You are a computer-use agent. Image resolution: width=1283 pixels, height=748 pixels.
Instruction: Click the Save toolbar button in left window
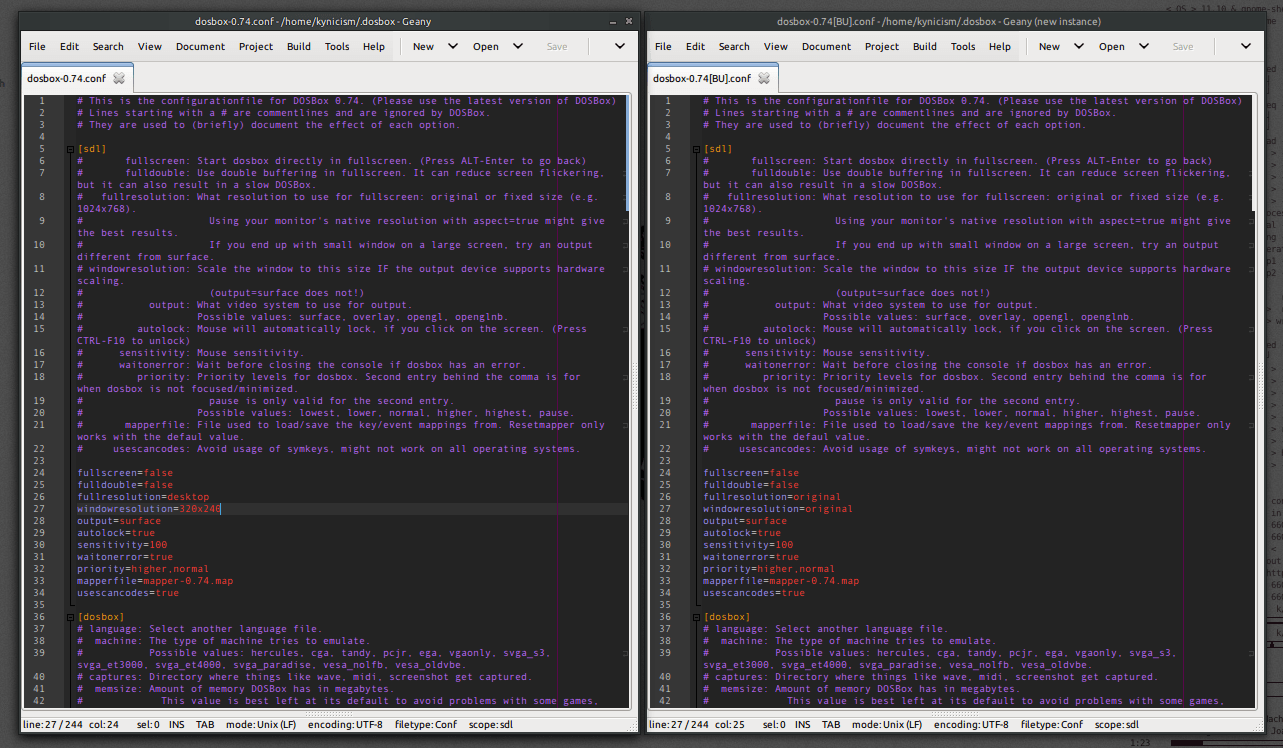coord(557,47)
